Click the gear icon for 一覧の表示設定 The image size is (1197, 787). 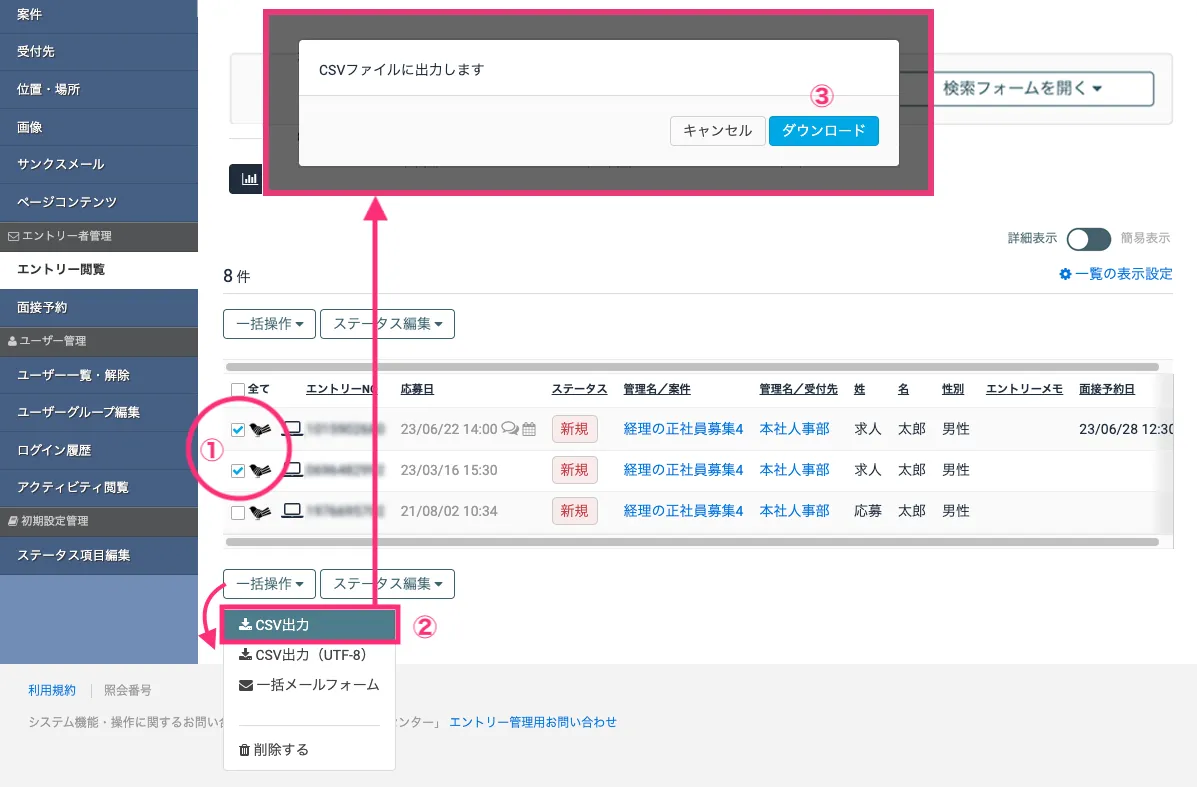coord(1065,274)
